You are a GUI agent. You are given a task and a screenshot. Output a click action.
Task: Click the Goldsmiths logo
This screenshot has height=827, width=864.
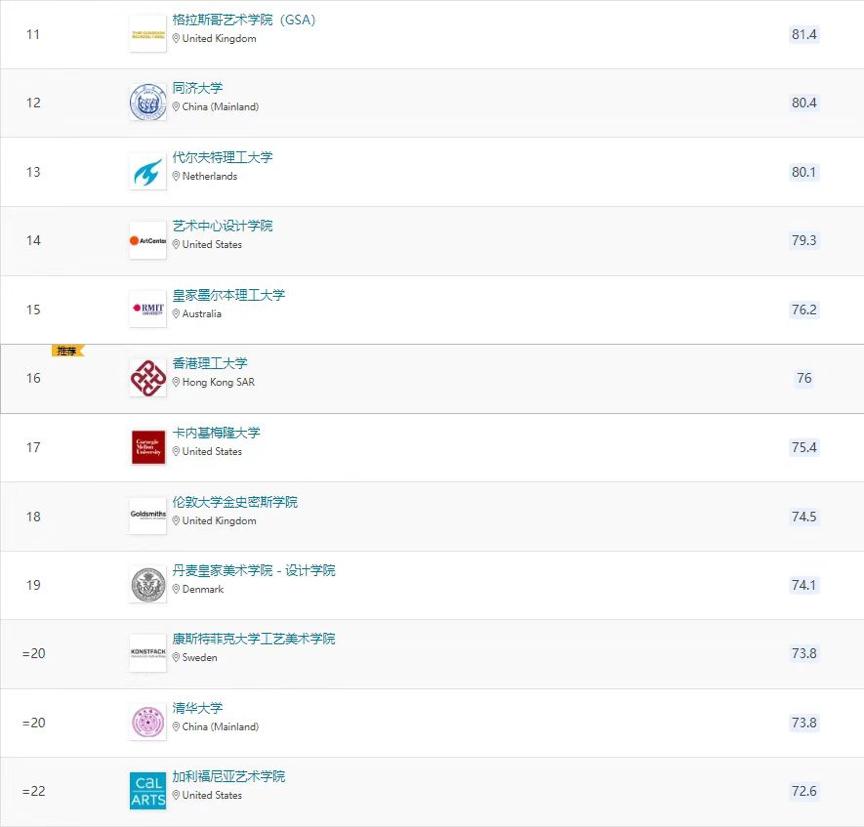pyautogui.click(x=148, y=516)
